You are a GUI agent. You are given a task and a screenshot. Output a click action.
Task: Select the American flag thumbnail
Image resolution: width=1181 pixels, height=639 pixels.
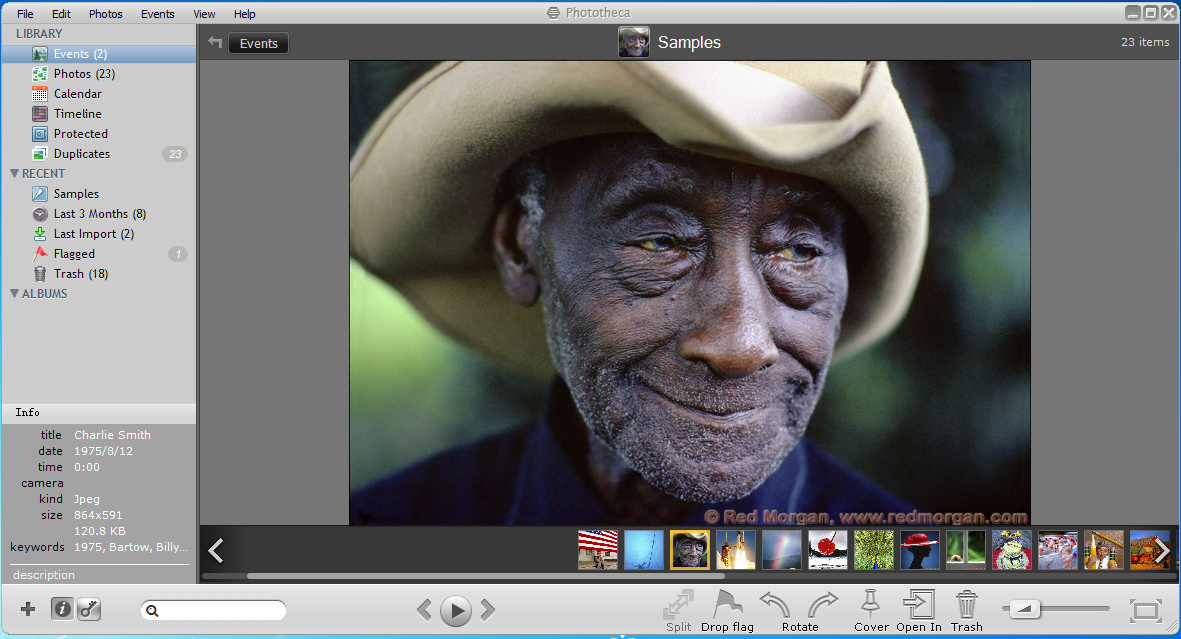pyautogui.click(x=597, y=550)
